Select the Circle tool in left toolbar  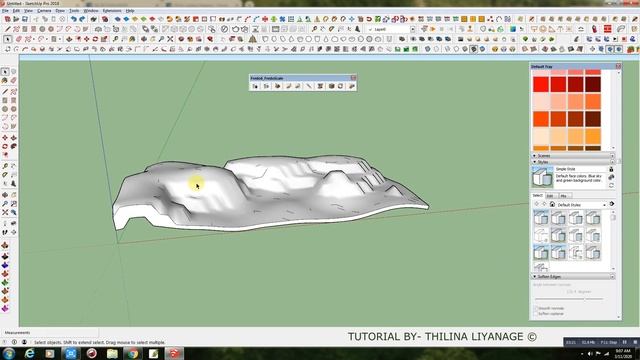point(5,109)
